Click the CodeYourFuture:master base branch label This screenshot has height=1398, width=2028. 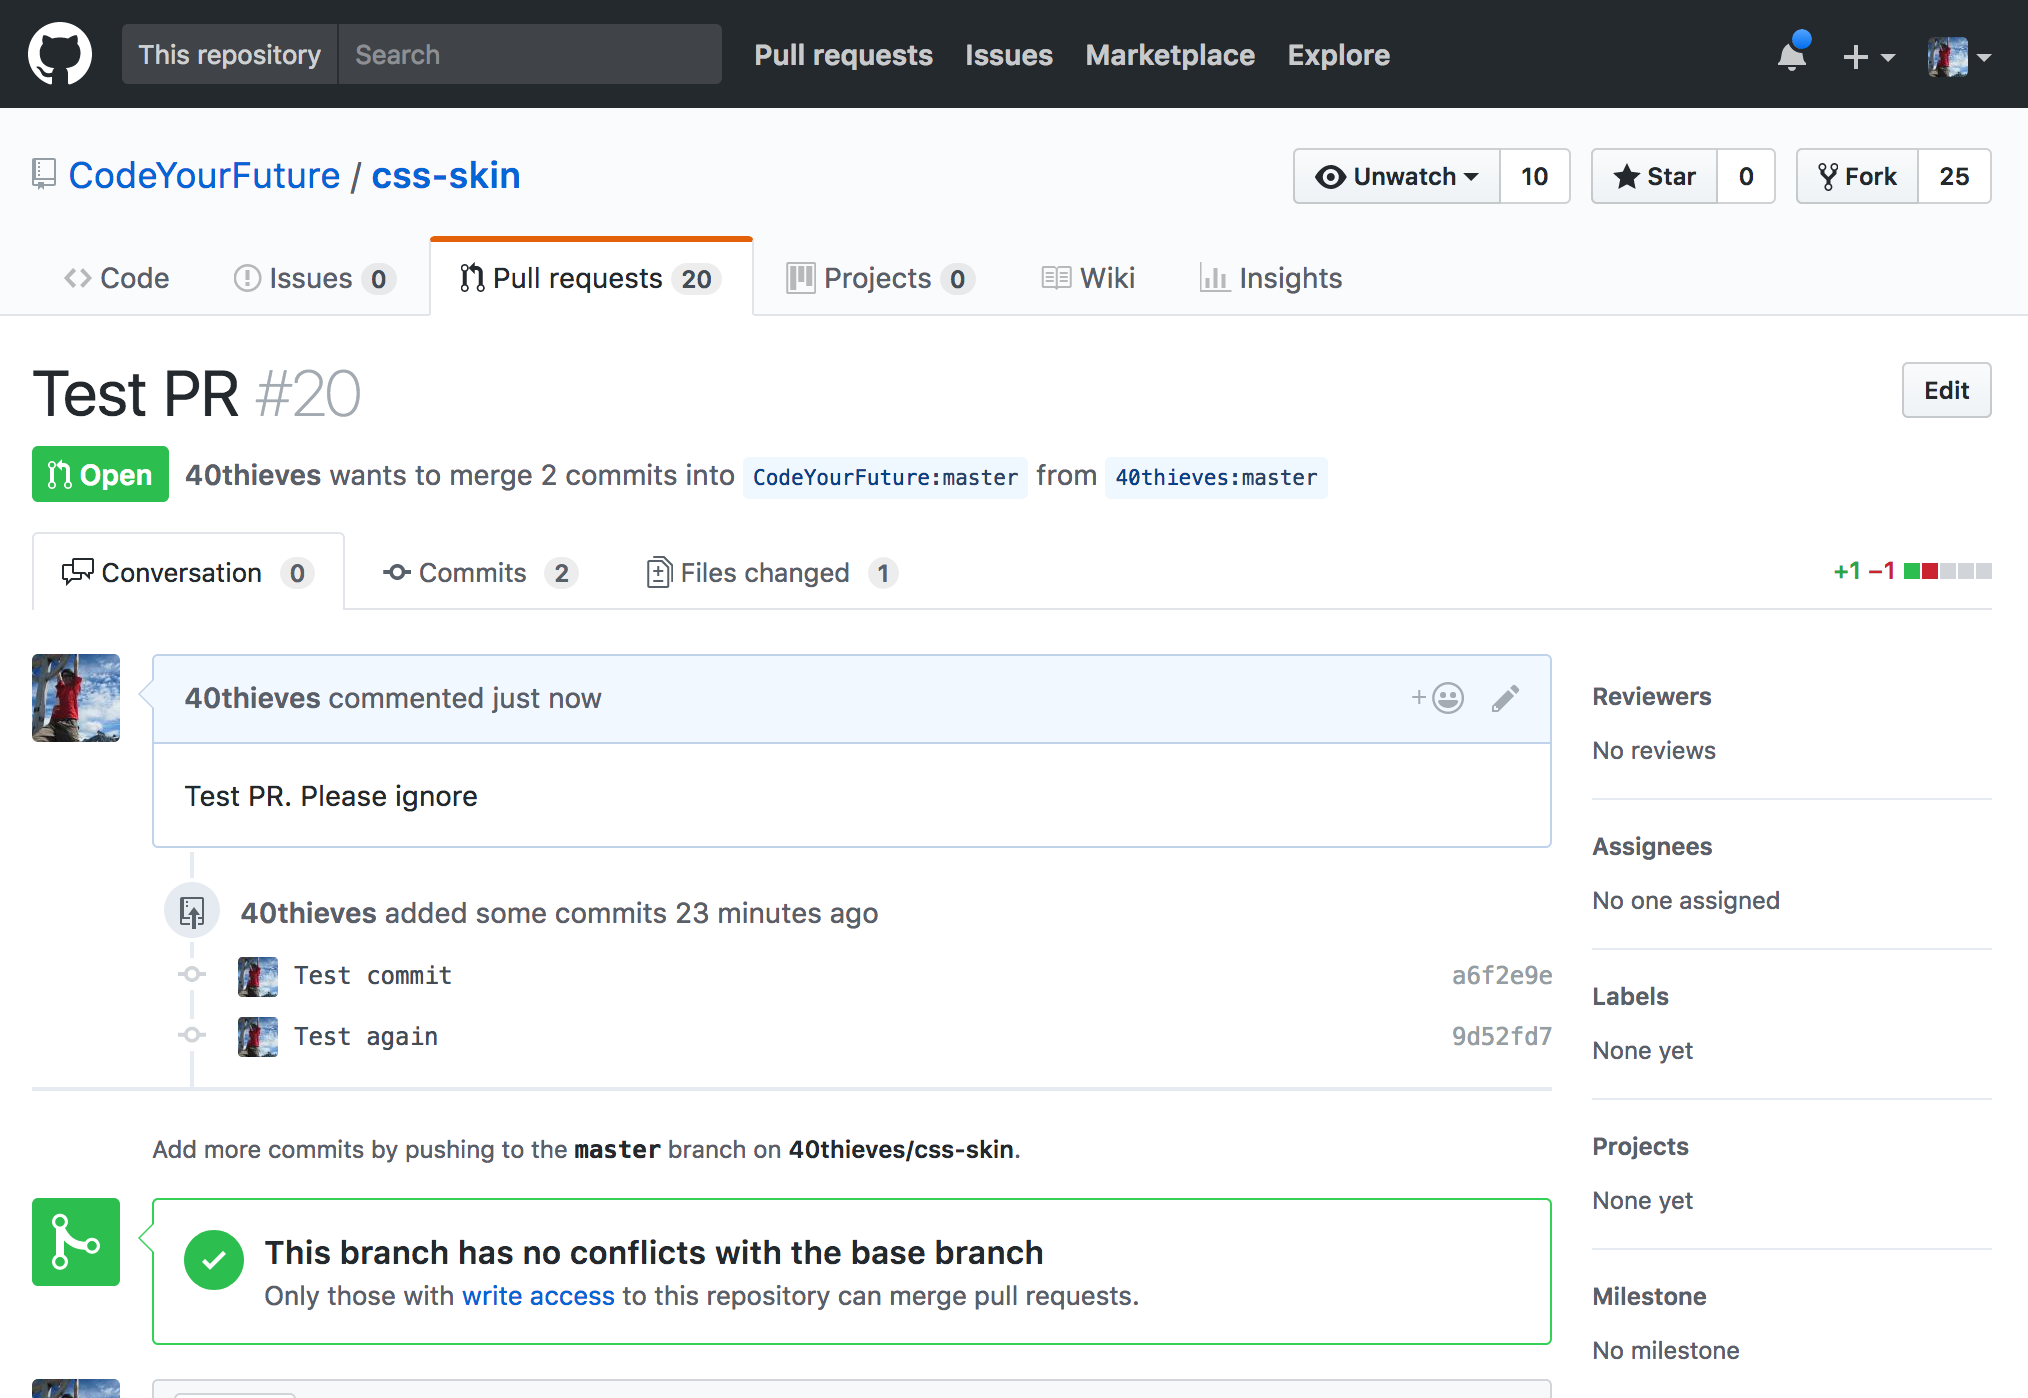(x=885, y=477)
